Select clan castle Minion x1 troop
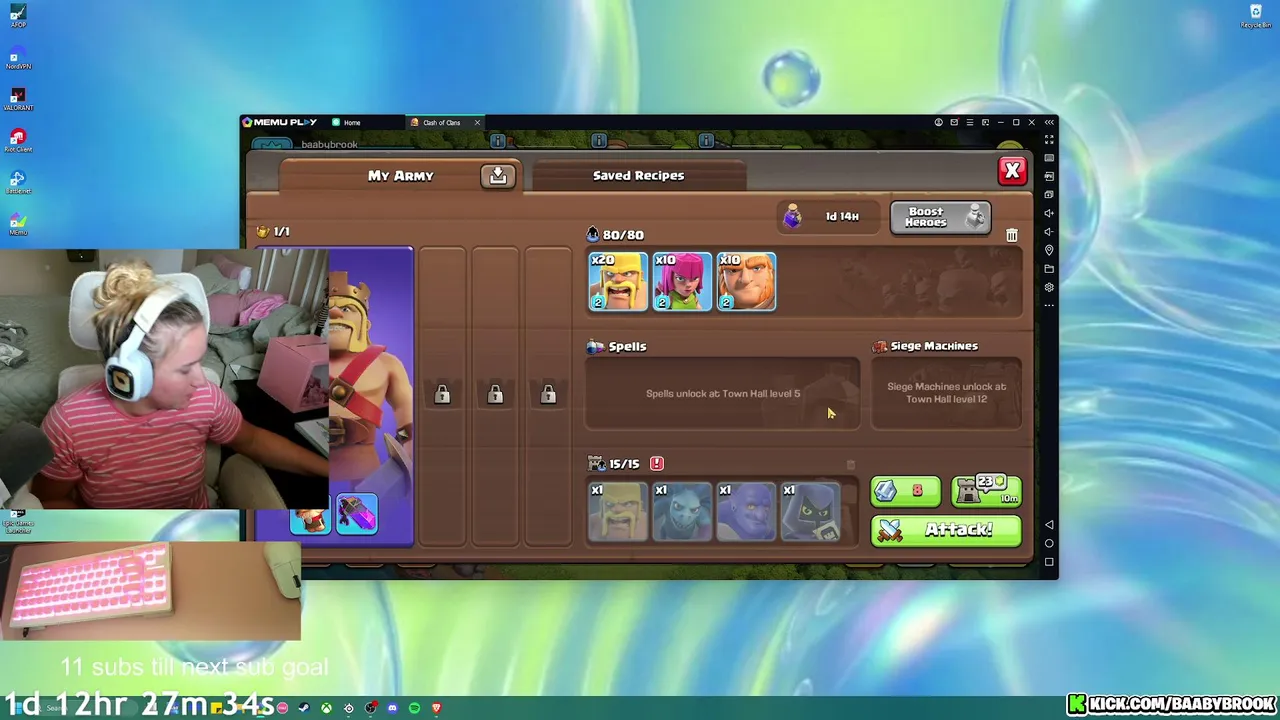The image size is (1280, 720). [x=682, y=512]
